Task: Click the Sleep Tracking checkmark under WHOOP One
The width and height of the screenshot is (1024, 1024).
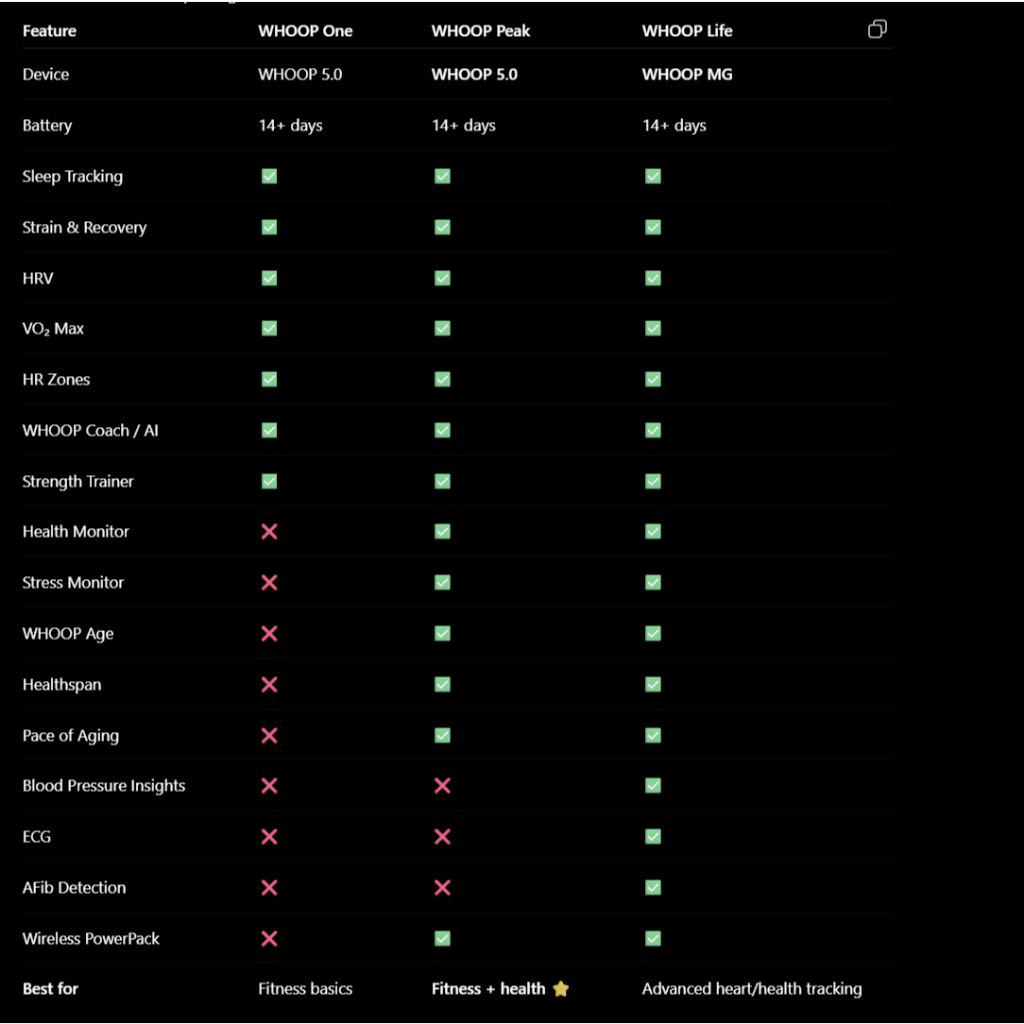Action: 269,176
